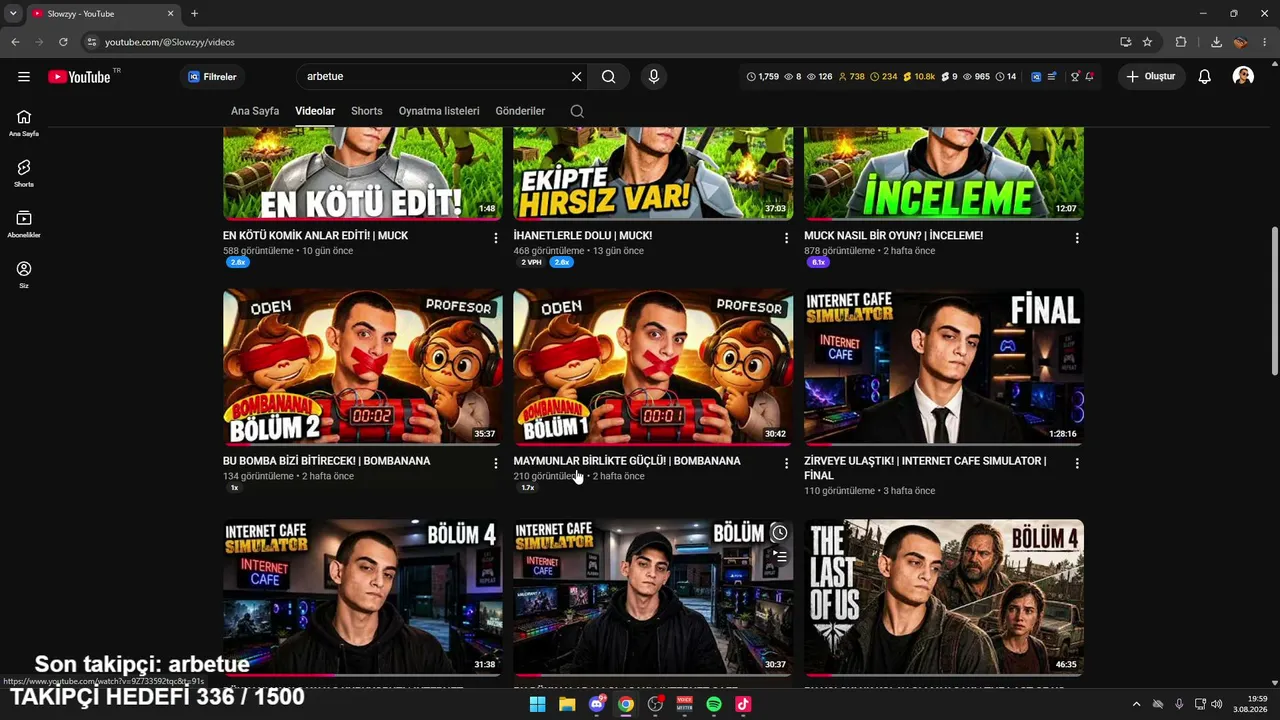Open Ana Sayfa in the left sidebar
Viewport: 1280px width, 720px height.
coord(24,123)
